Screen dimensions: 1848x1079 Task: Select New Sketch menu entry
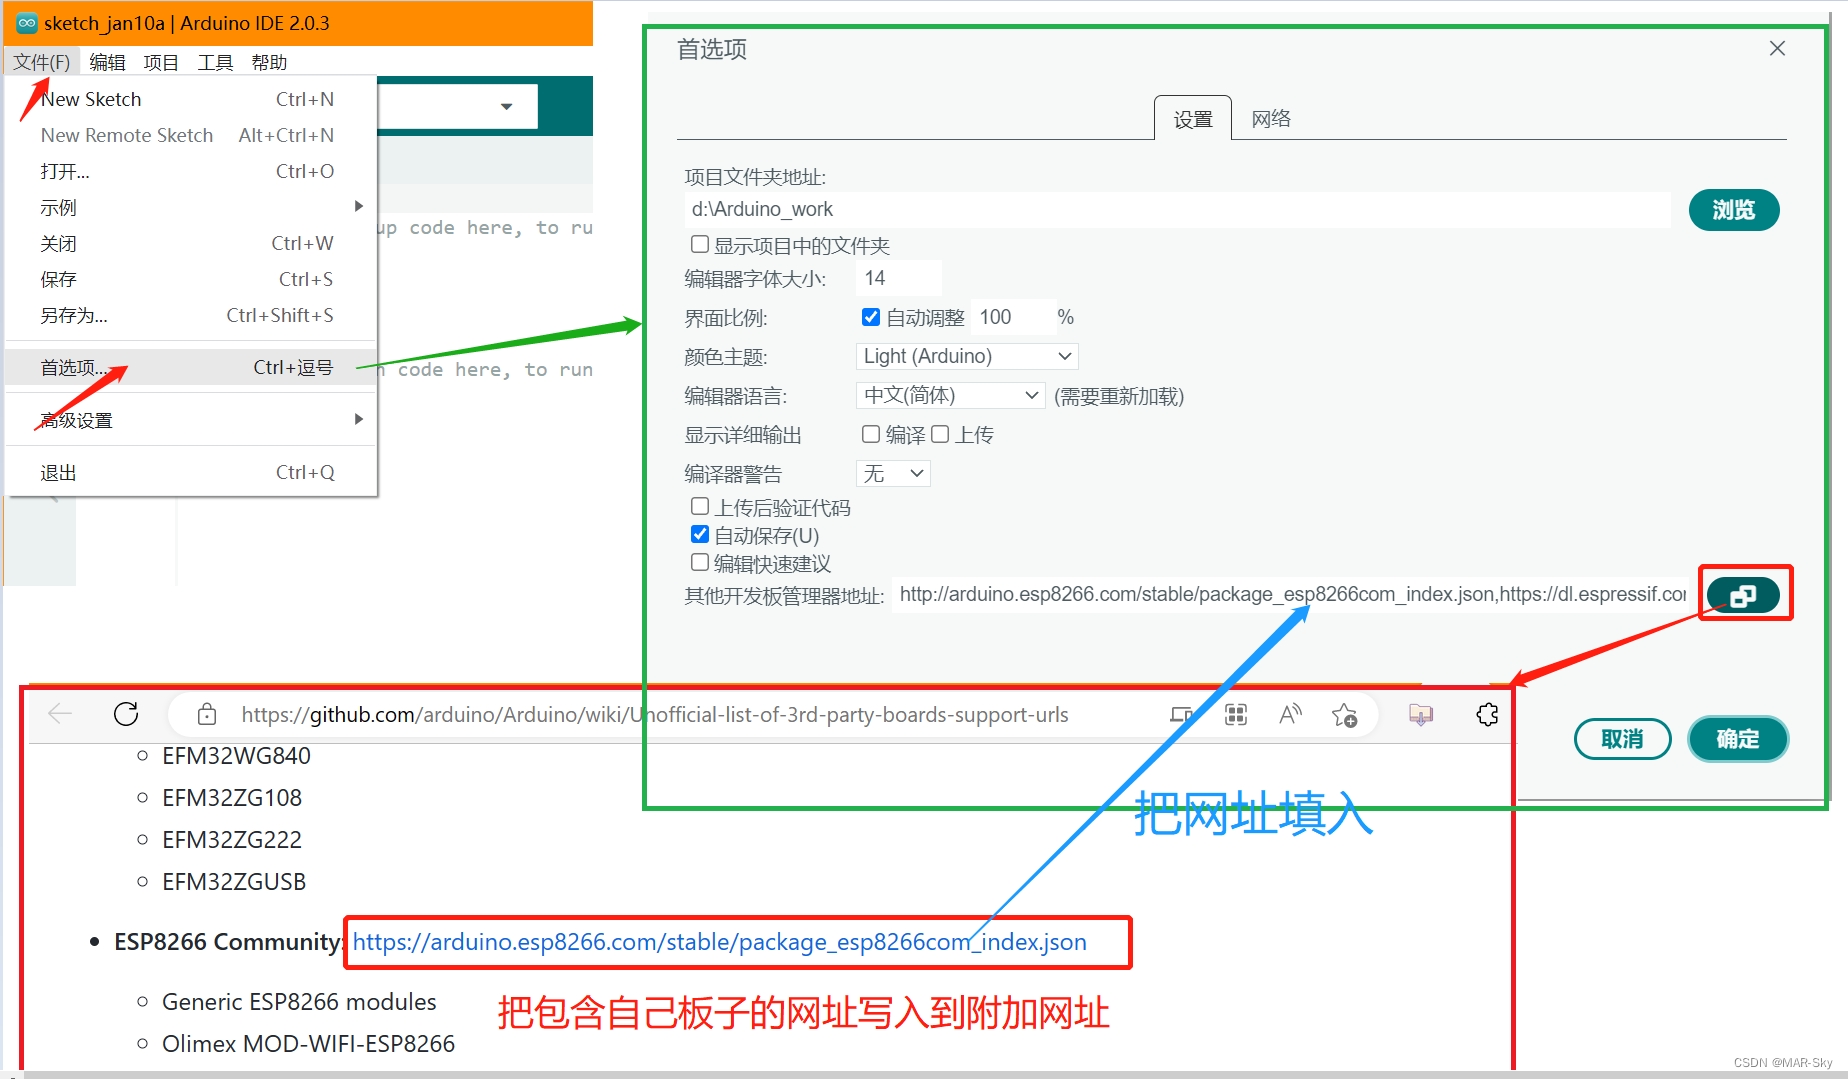(x=191, y=99)
